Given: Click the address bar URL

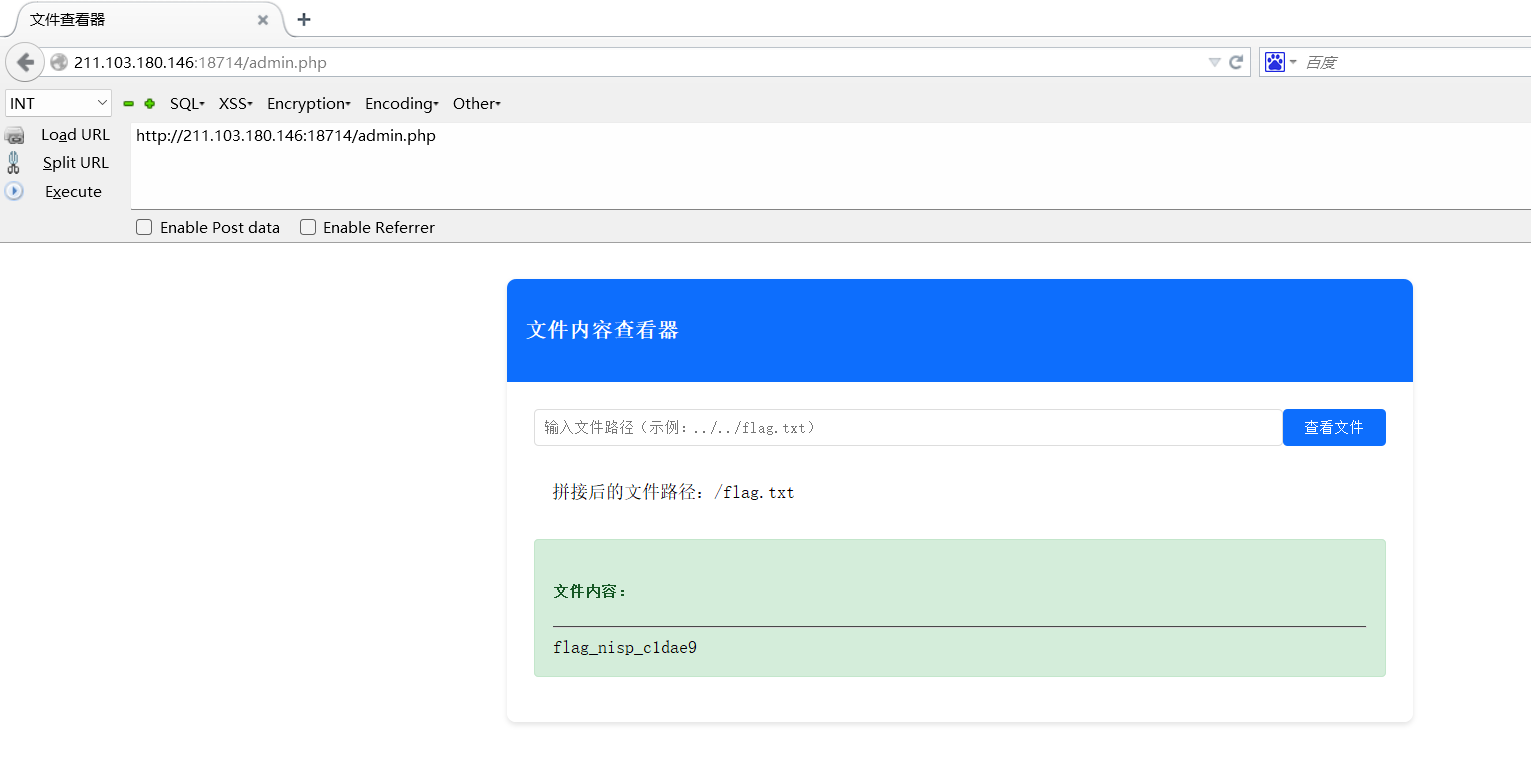Looking at the screenshot, I should [x=200, y=62].
